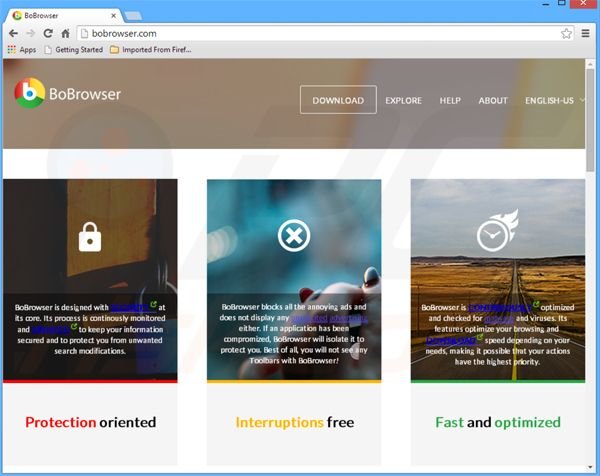
Task: Click the blue link in interruptions card text
Action: (x=329, y=318)
